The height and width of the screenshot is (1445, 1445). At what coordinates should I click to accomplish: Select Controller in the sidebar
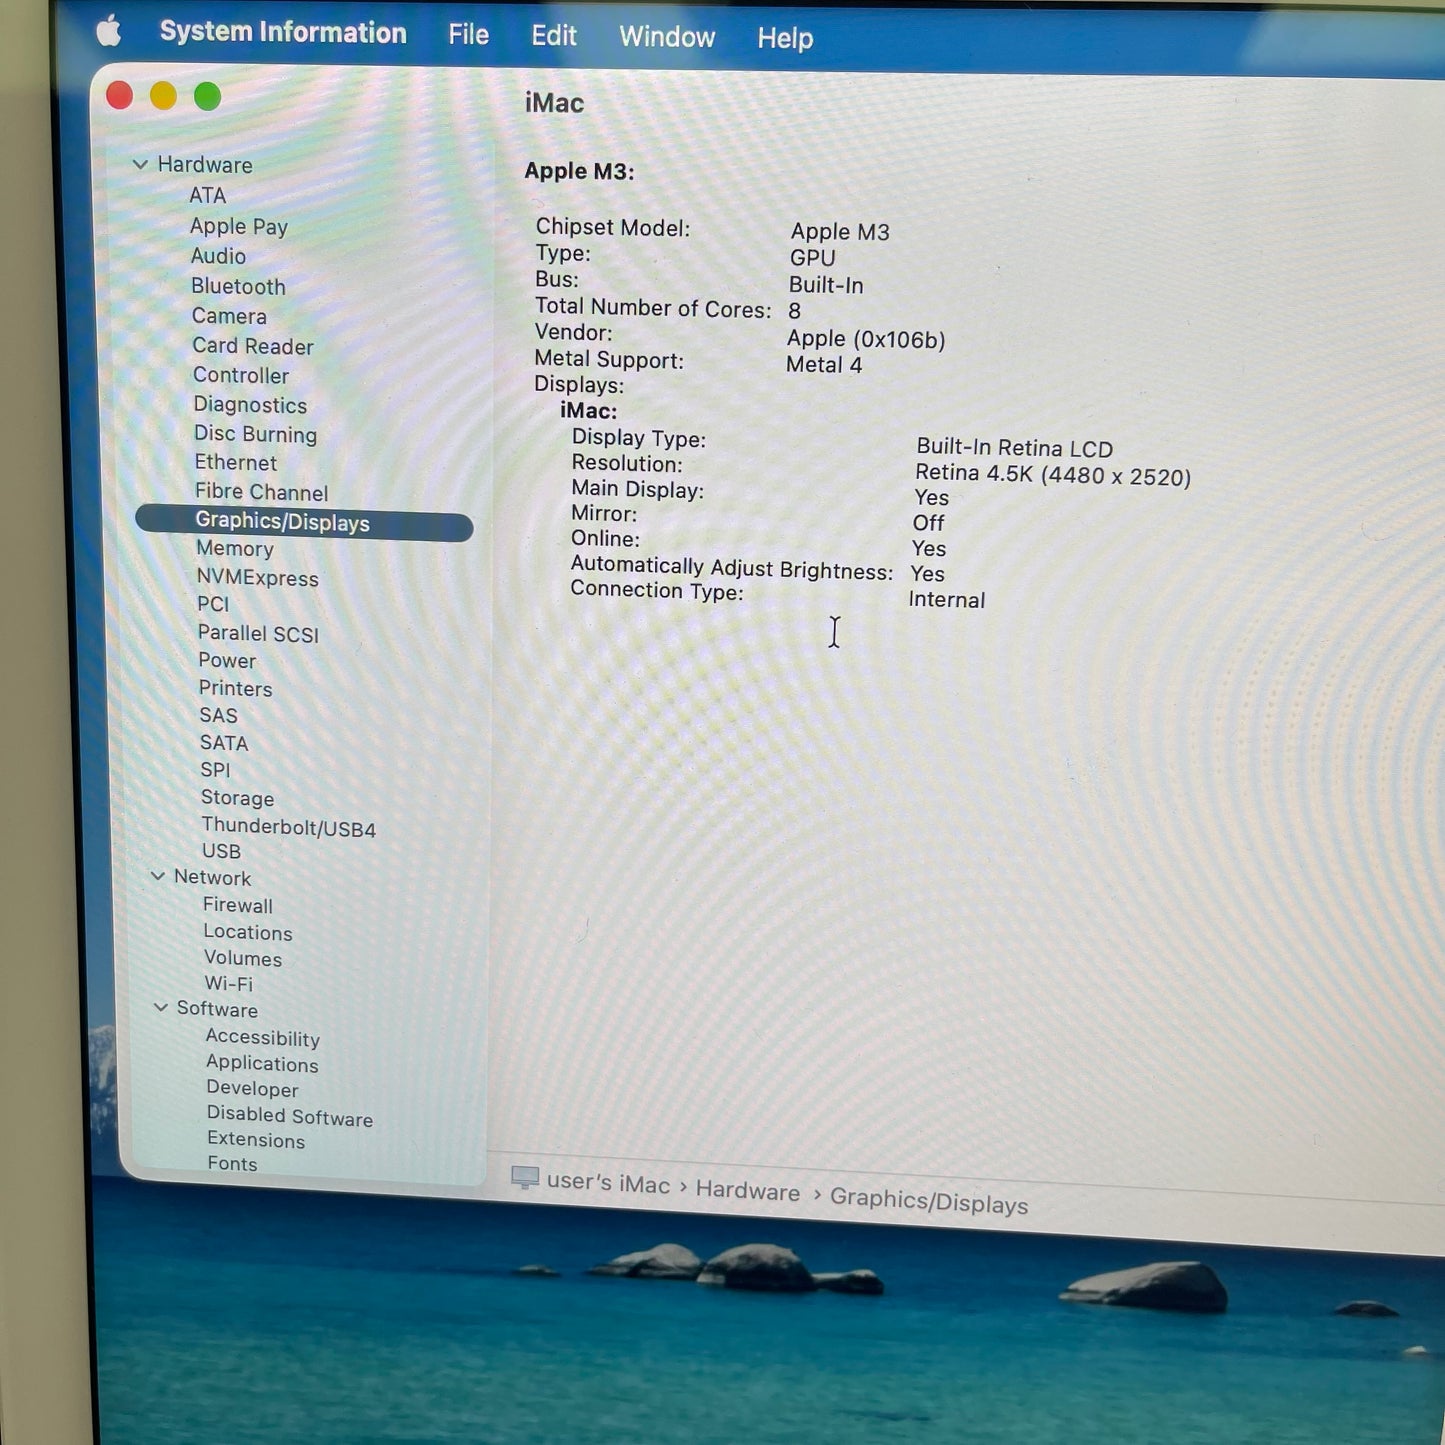tap(241, 375)
